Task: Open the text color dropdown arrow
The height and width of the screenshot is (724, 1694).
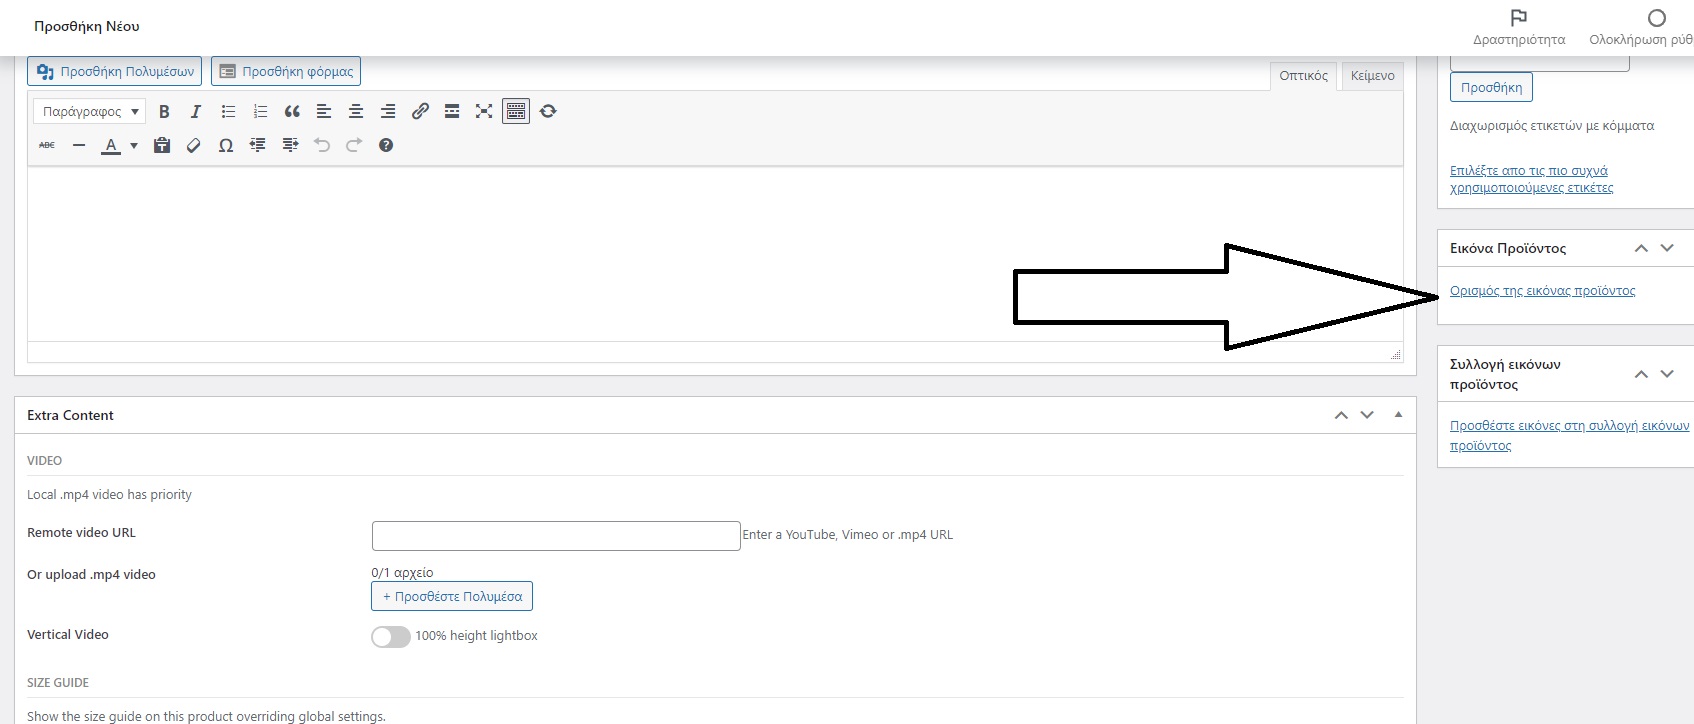Action: [134, 146]
